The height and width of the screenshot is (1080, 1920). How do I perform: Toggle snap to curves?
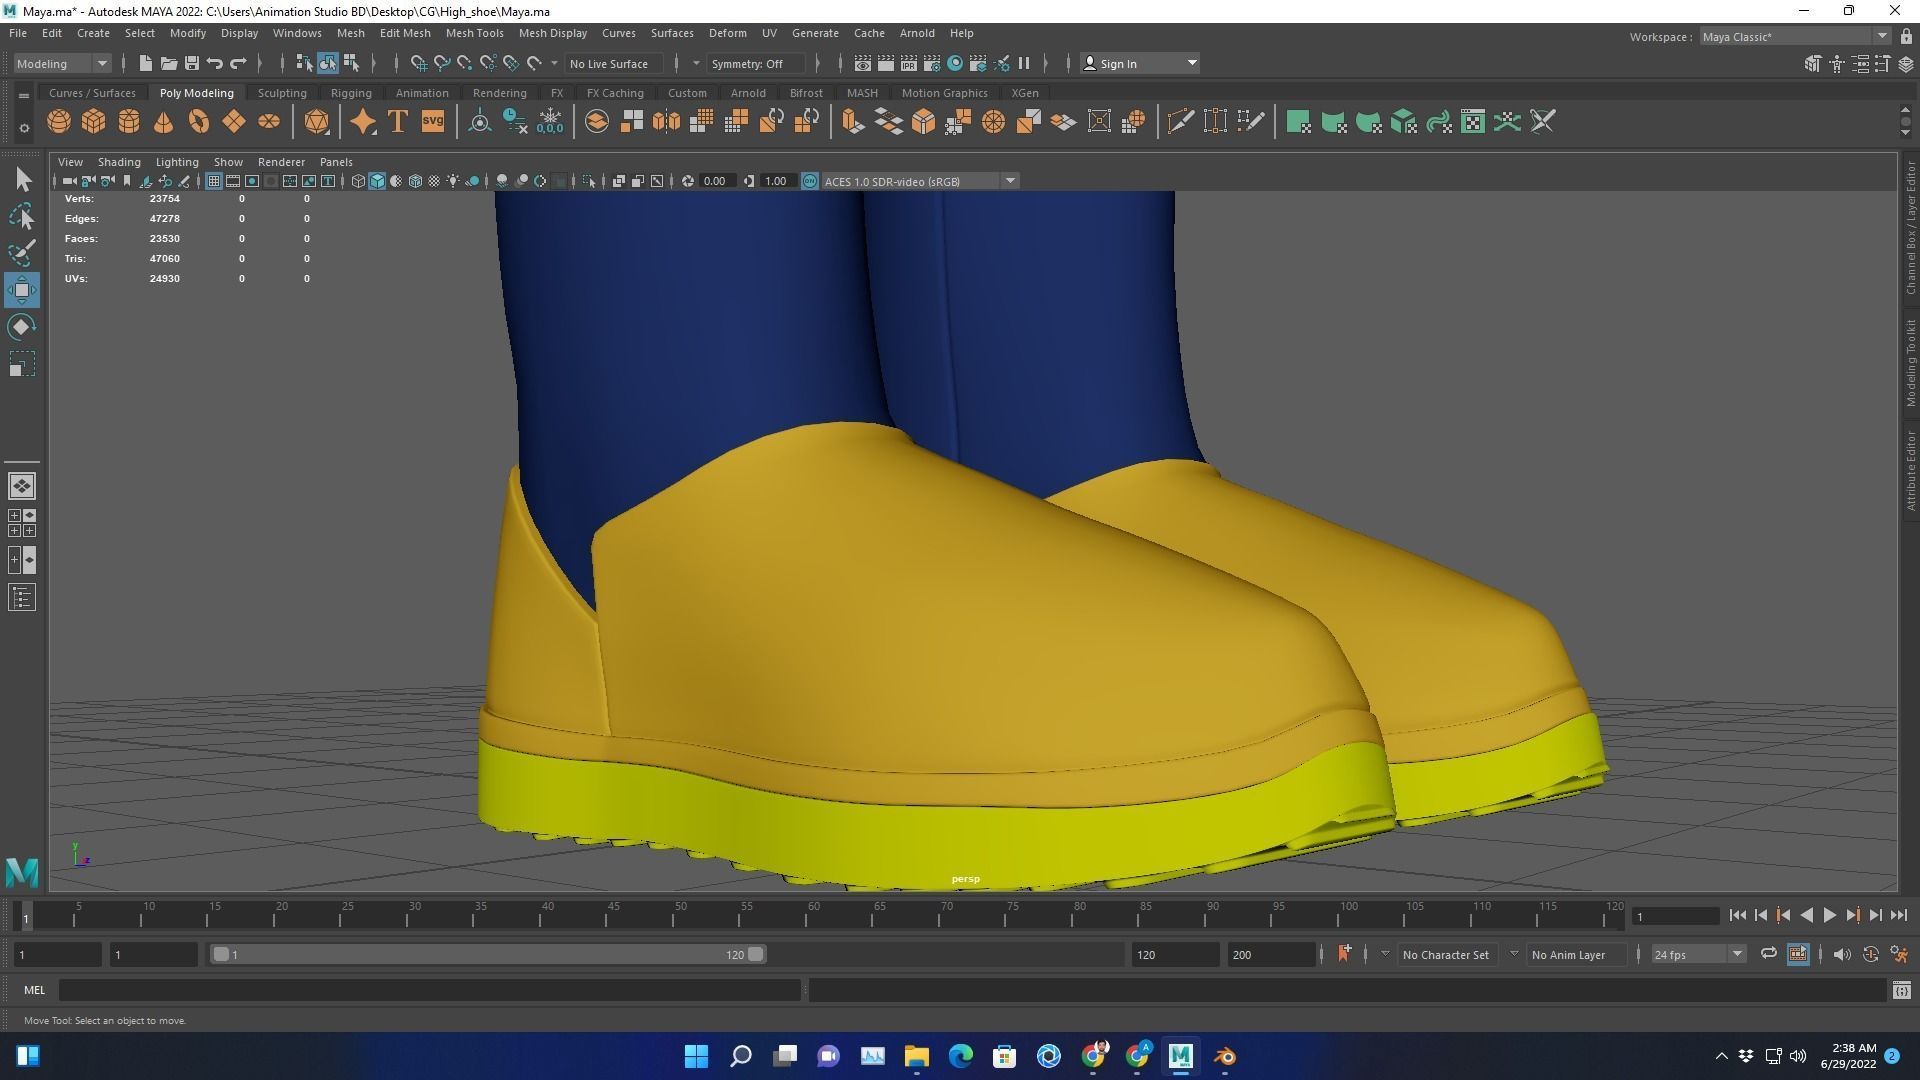[x=442, y=63]
